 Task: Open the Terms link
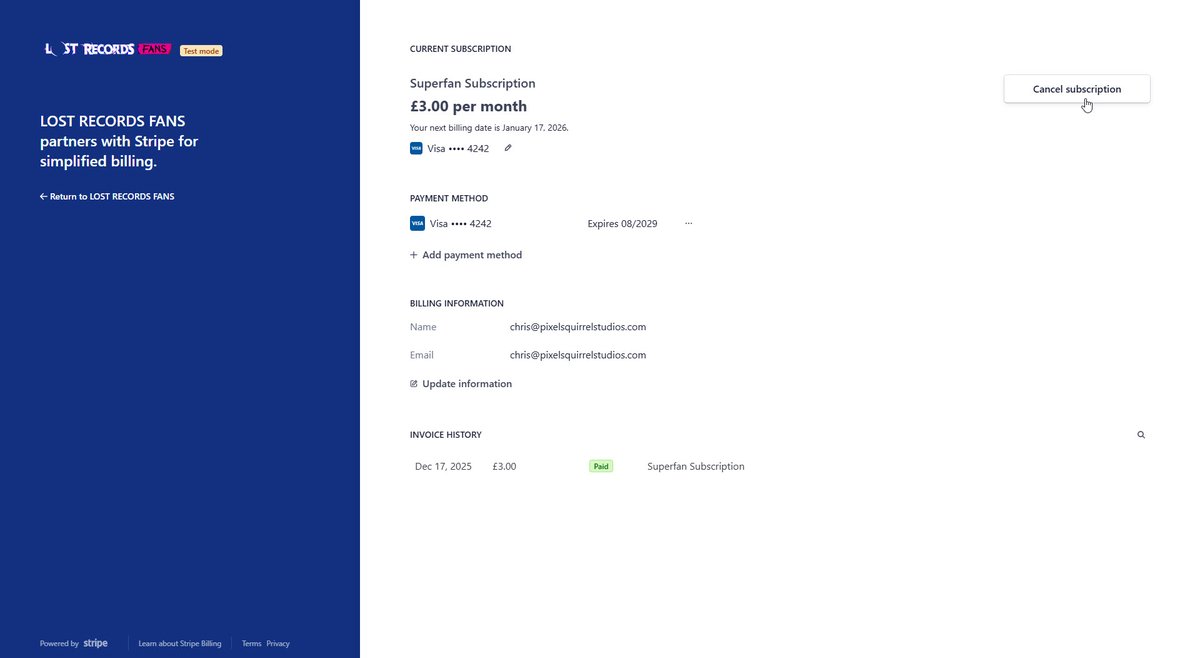(251, 644)
